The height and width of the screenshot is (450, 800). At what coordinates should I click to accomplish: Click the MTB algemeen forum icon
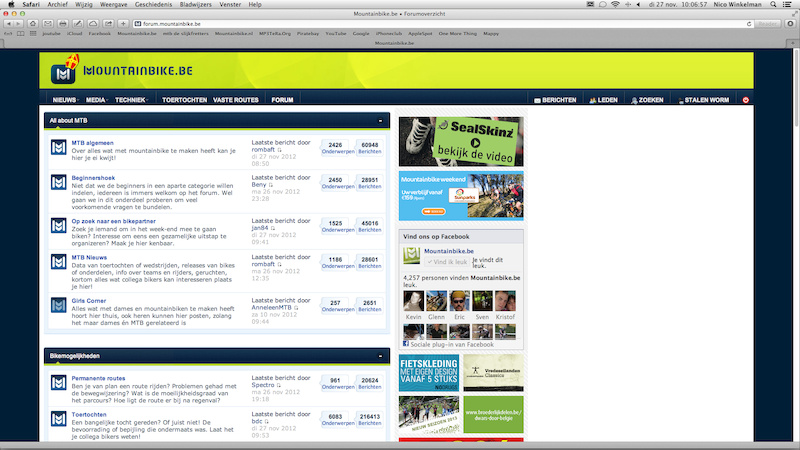pos(58,149)
